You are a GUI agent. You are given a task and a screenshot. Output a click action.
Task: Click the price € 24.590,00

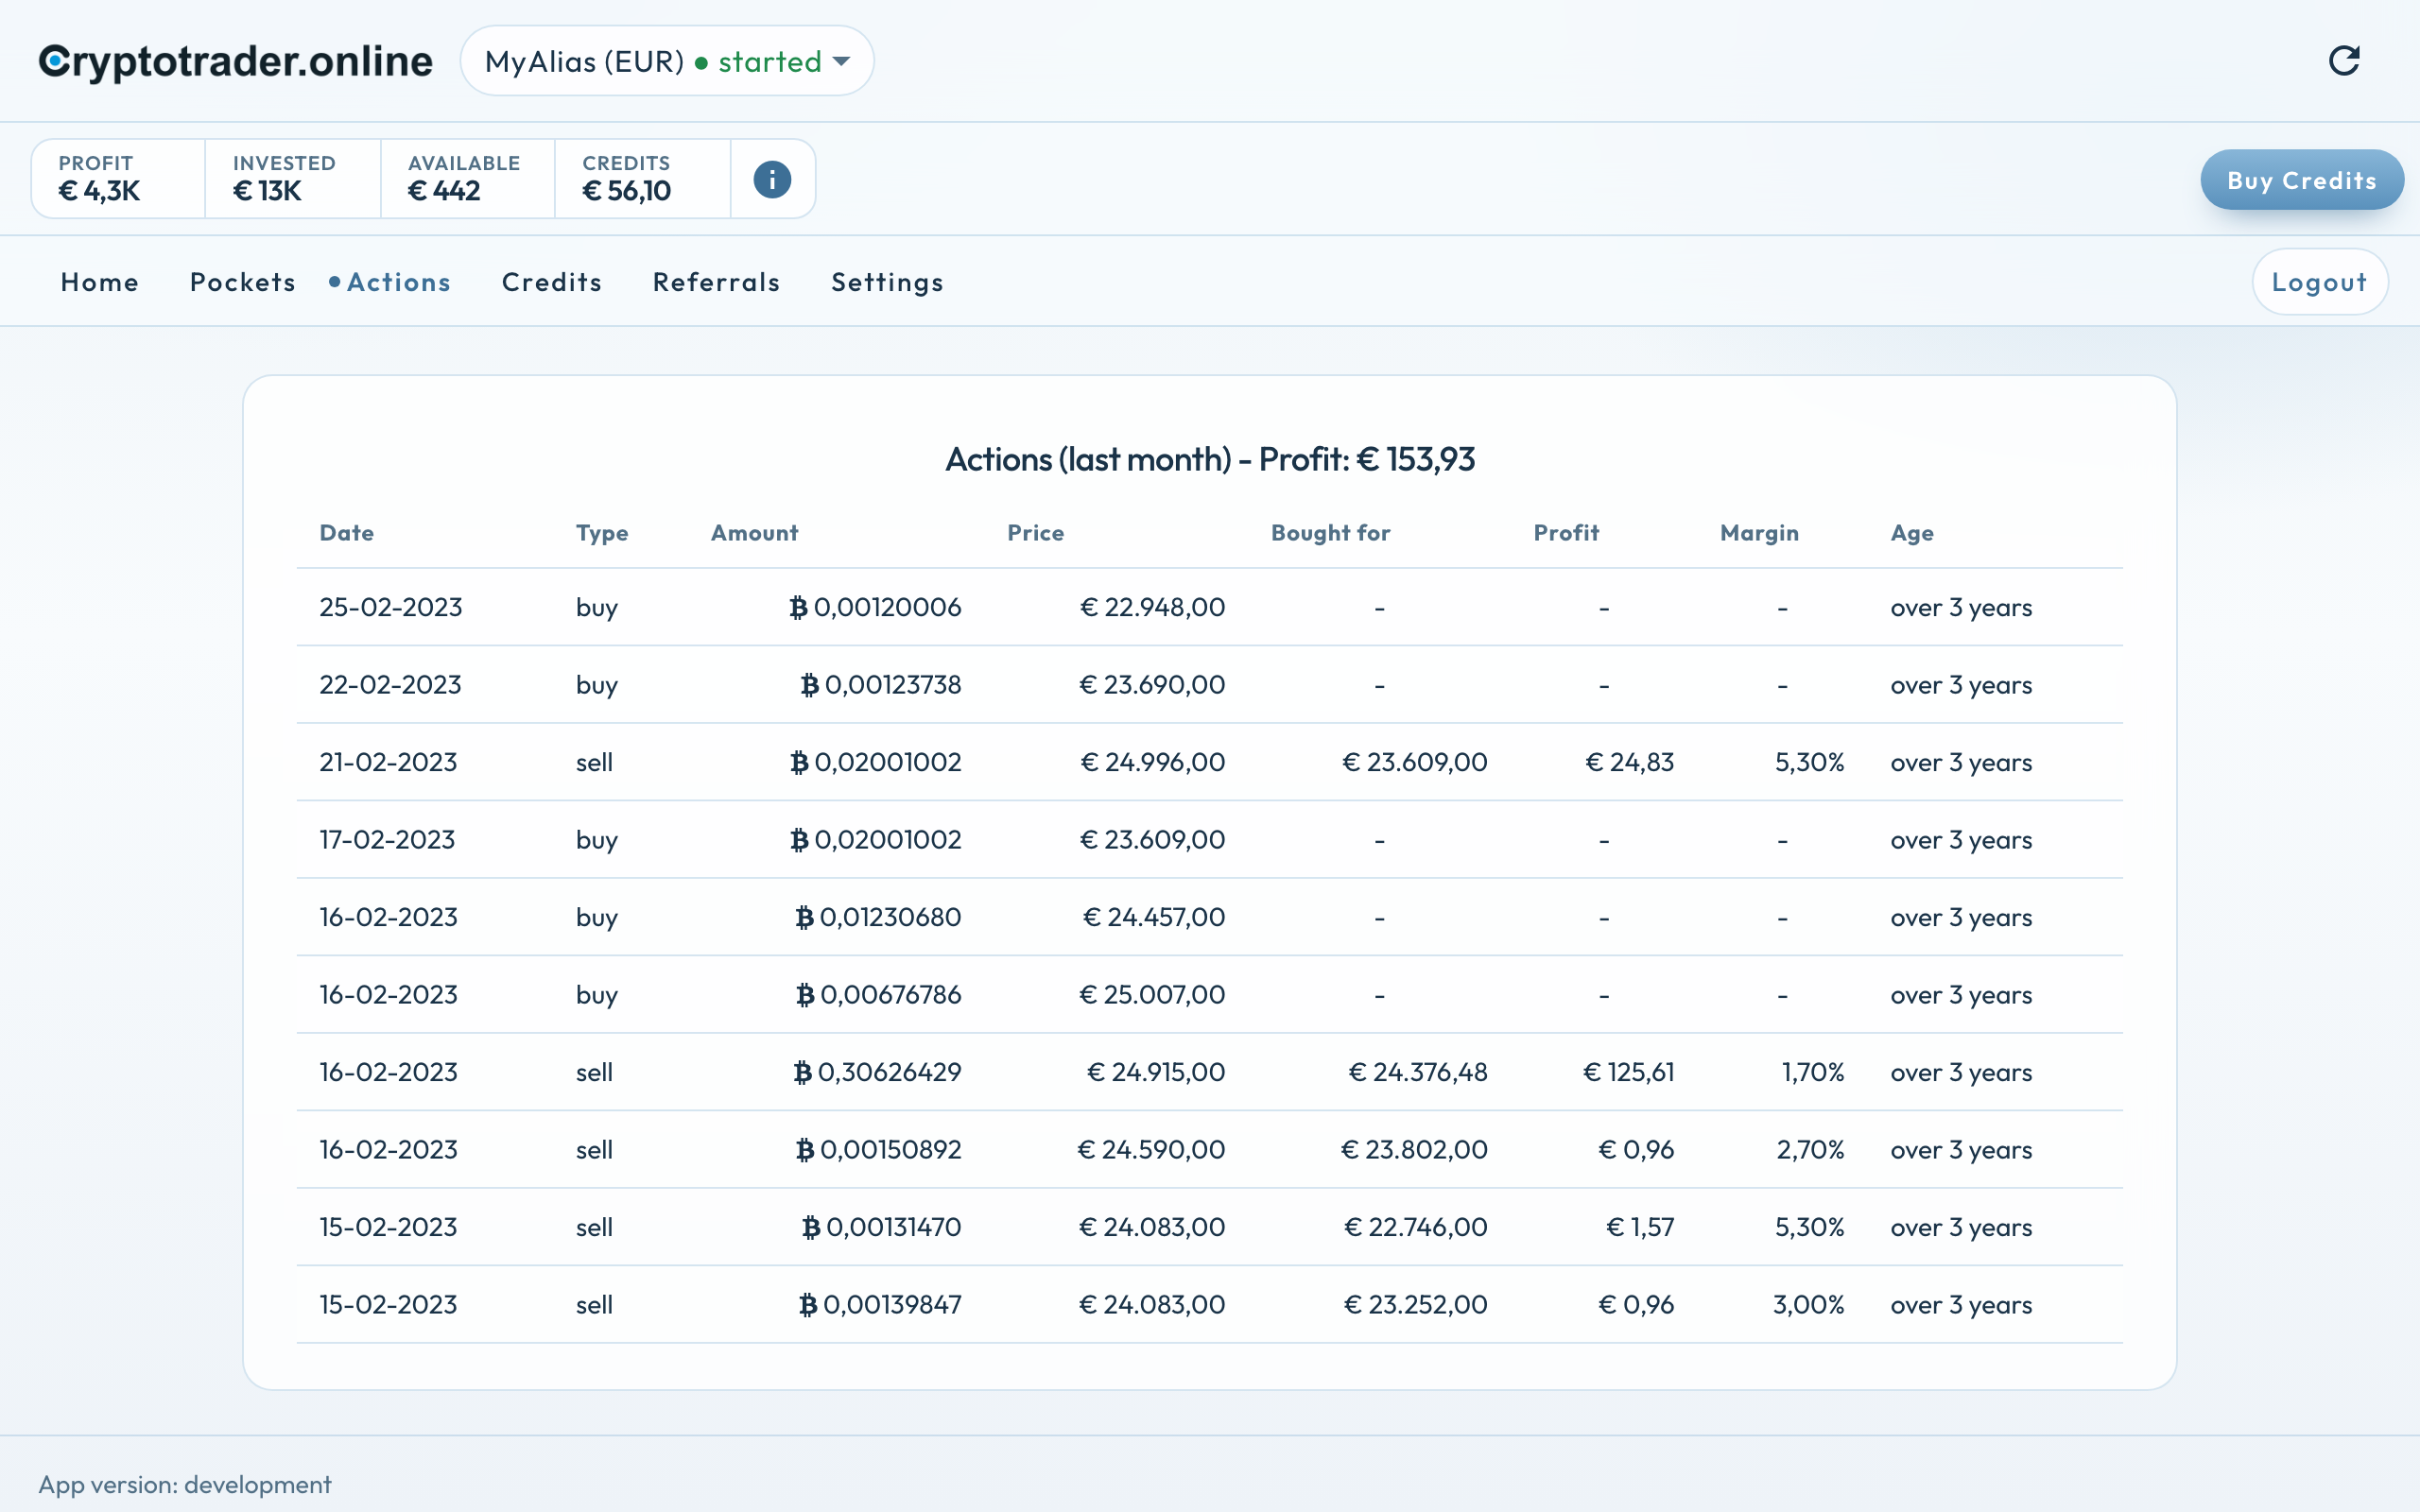(x=1151, y=1150)
